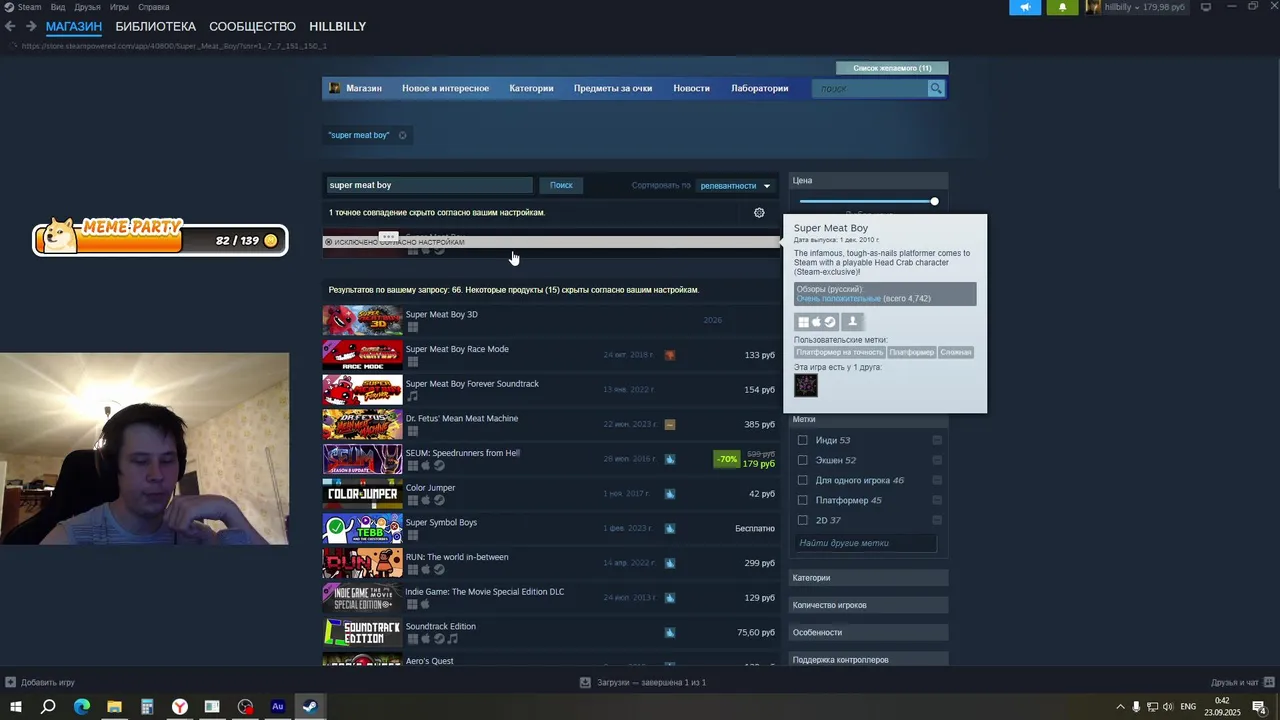Screen dimensions: 1280x720
Task: Open the Игры menu
Action: 119,7
